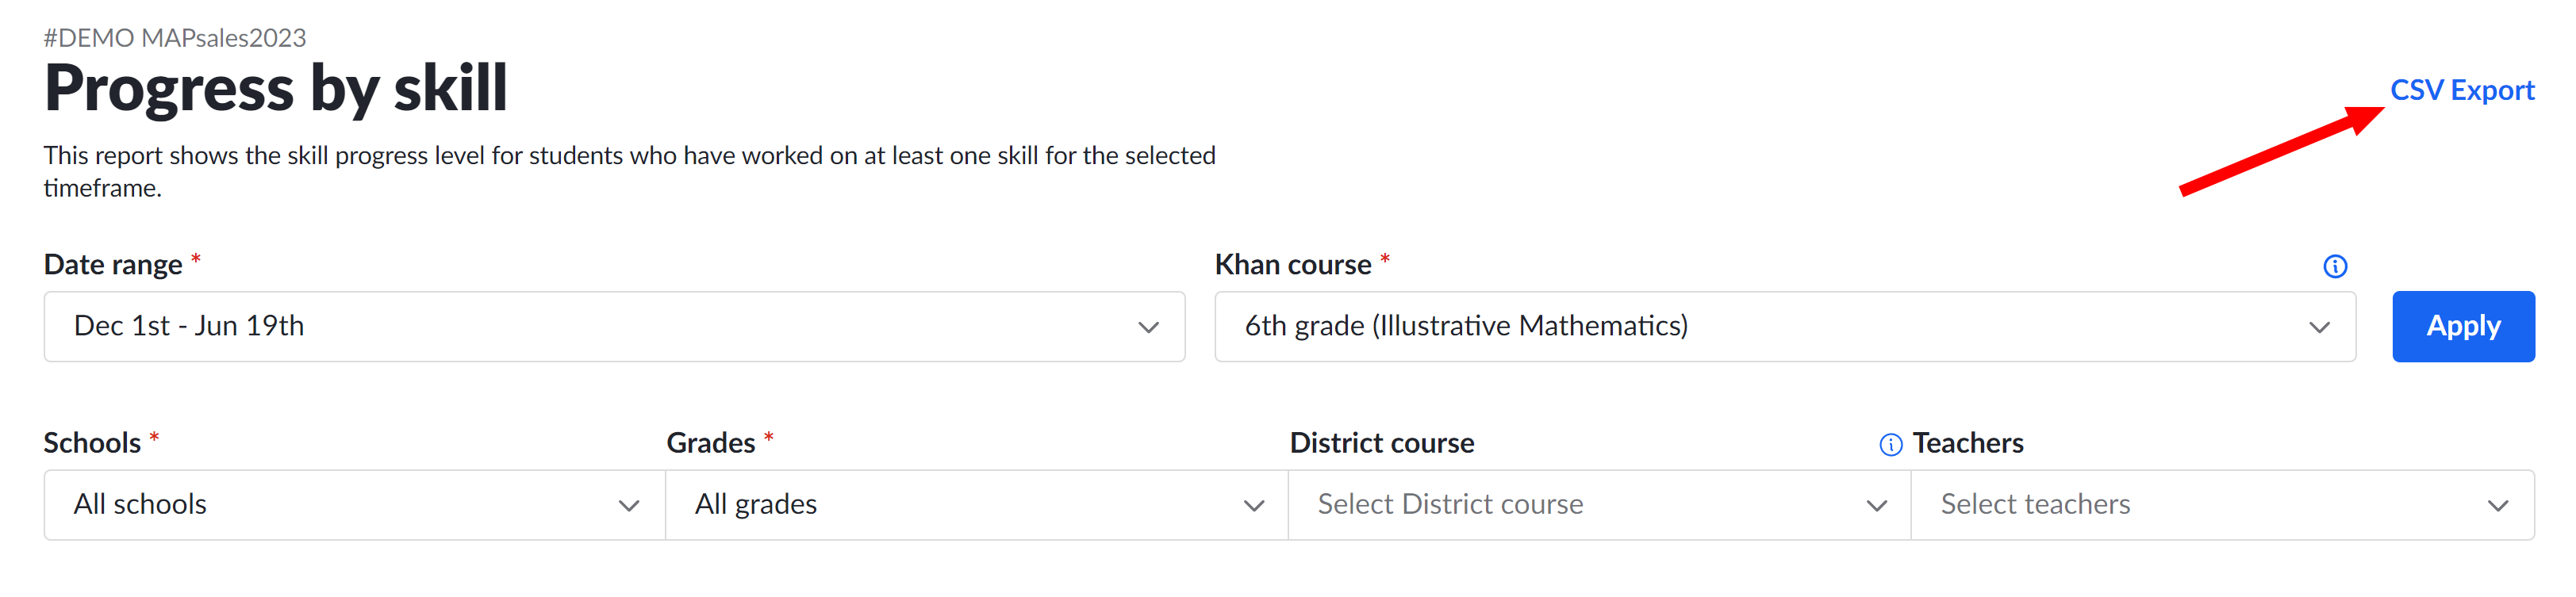Open the All grades dropdown
The width and height of the screenshot is (2576, 597).
977,505
